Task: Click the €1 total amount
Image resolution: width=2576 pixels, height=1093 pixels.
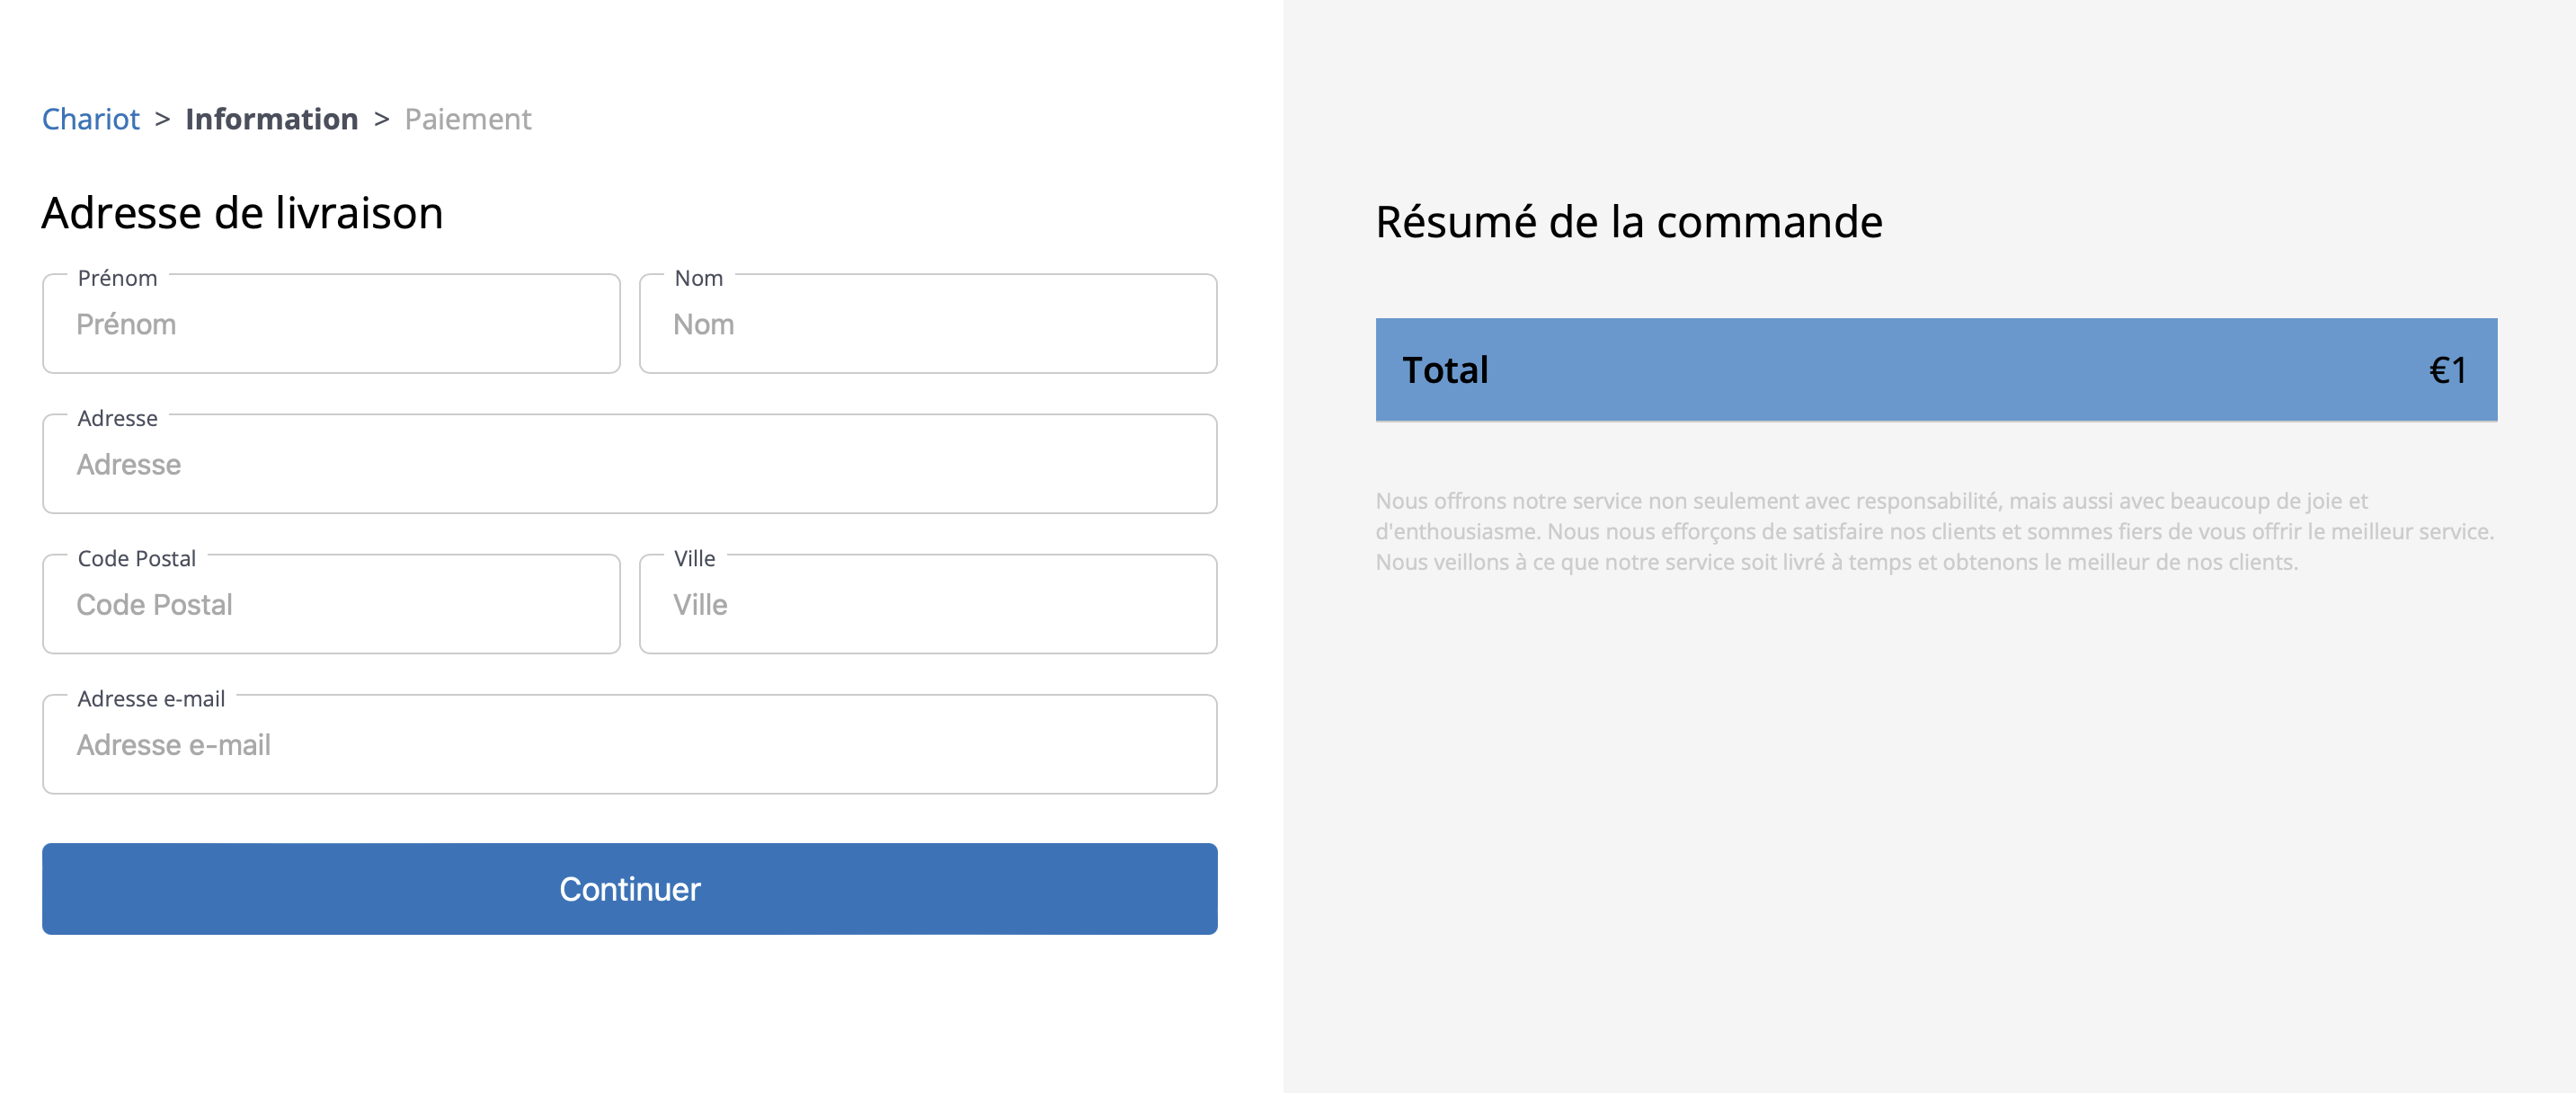Action: (x=2447, y=370)
